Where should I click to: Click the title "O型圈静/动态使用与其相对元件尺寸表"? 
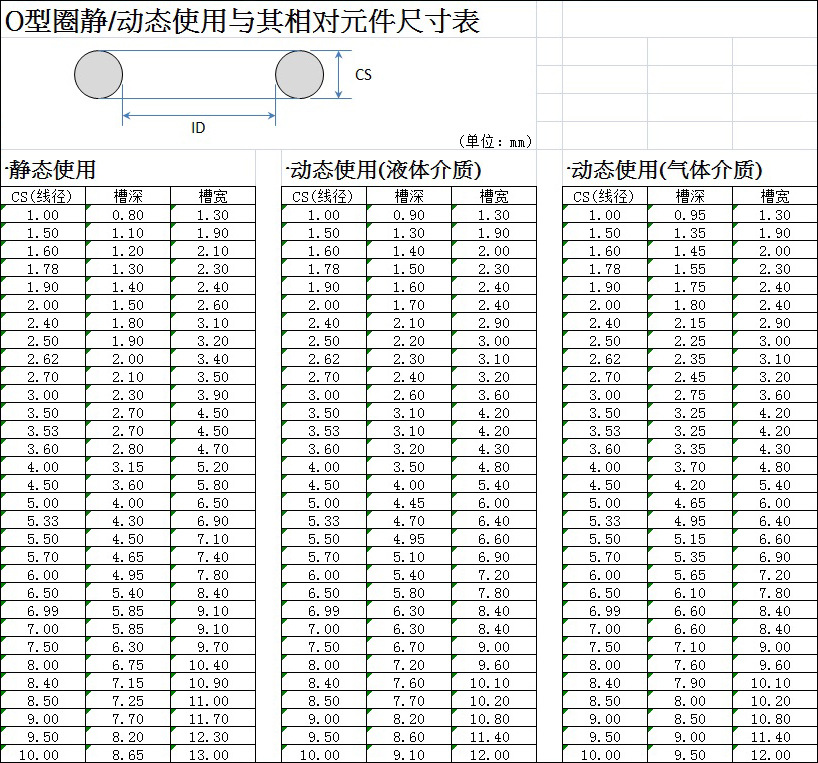242,21
